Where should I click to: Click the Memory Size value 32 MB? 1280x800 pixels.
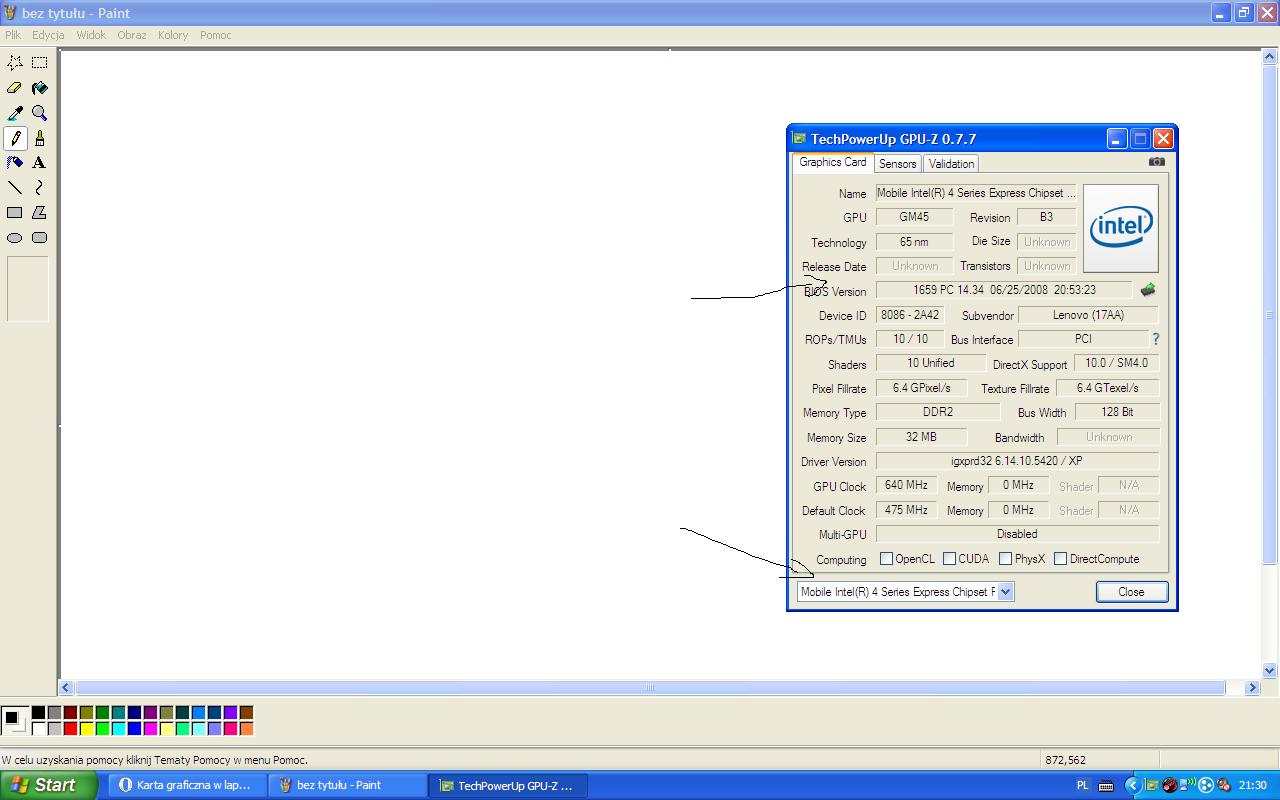point(921,437)
